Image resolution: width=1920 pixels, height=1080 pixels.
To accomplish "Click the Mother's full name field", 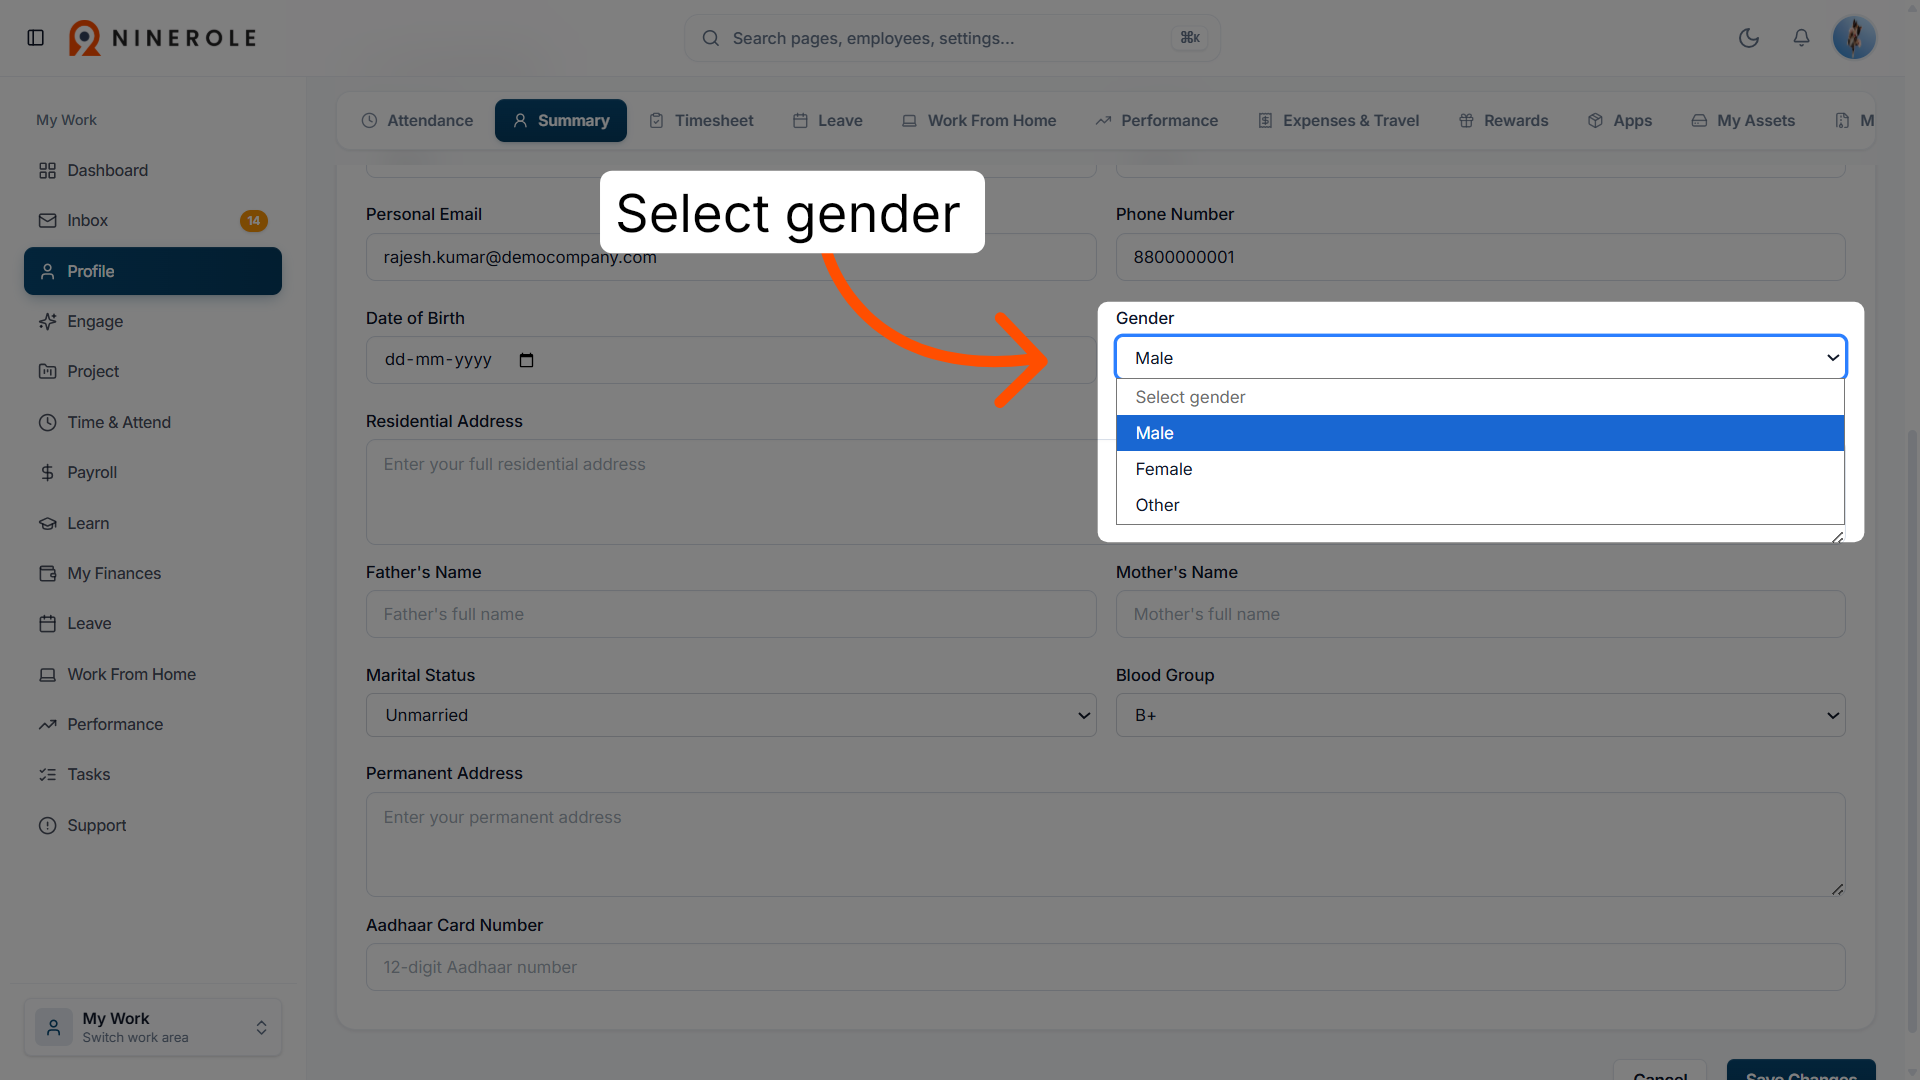I will [1480, 614].
